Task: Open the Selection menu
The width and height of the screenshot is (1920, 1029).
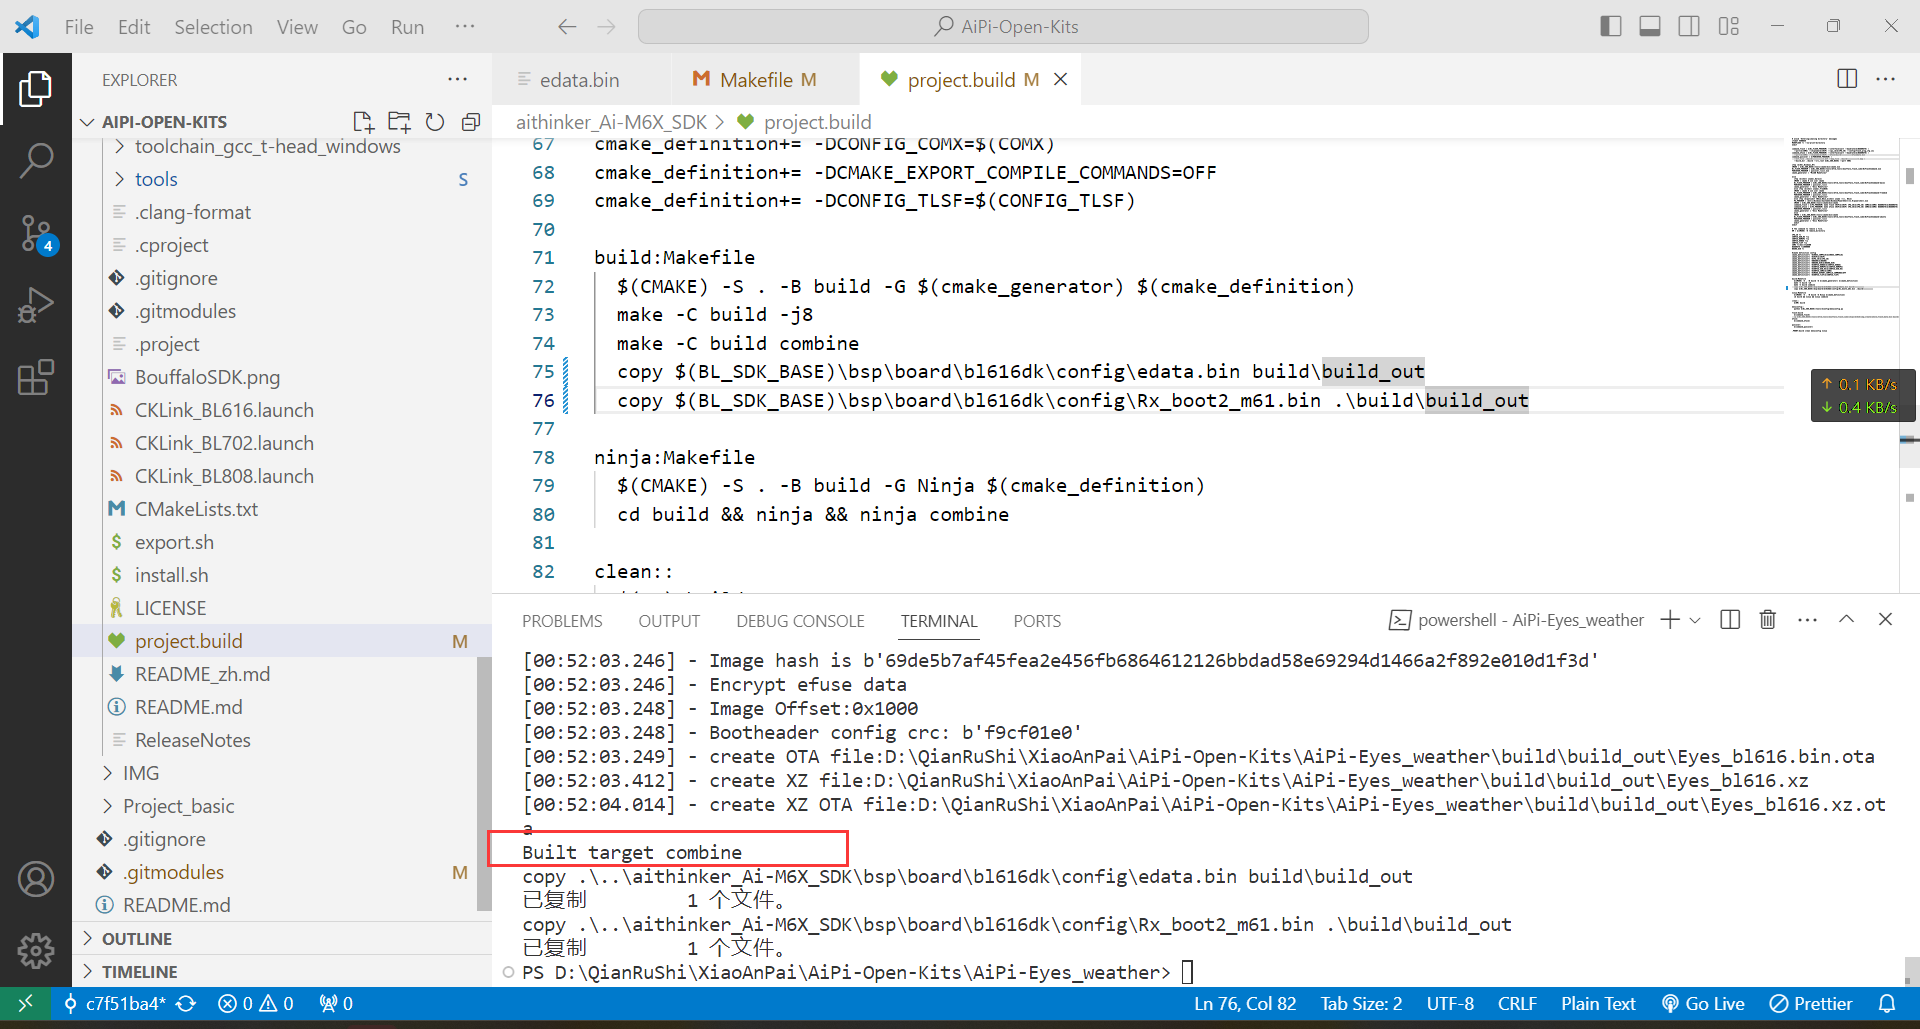Action: coord(213,27)
